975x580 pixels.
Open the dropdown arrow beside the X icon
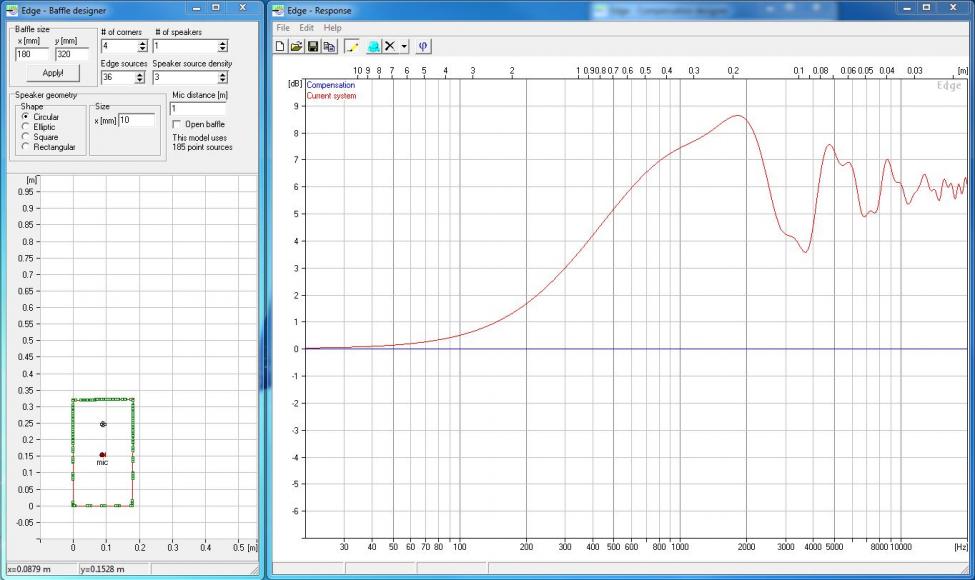404,47
